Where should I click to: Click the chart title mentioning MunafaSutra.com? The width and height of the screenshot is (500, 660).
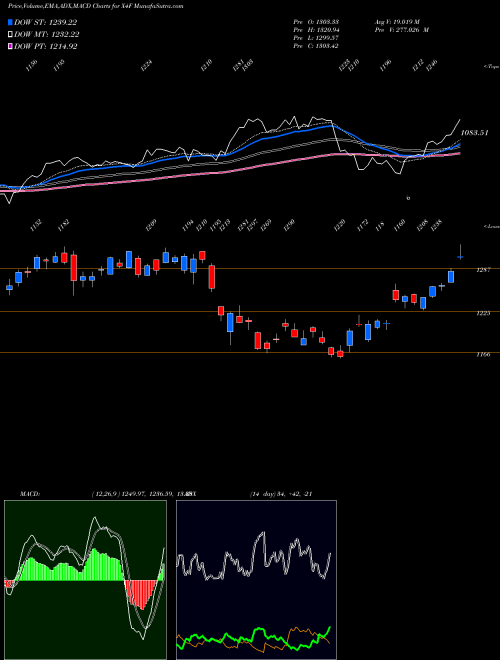96,7
